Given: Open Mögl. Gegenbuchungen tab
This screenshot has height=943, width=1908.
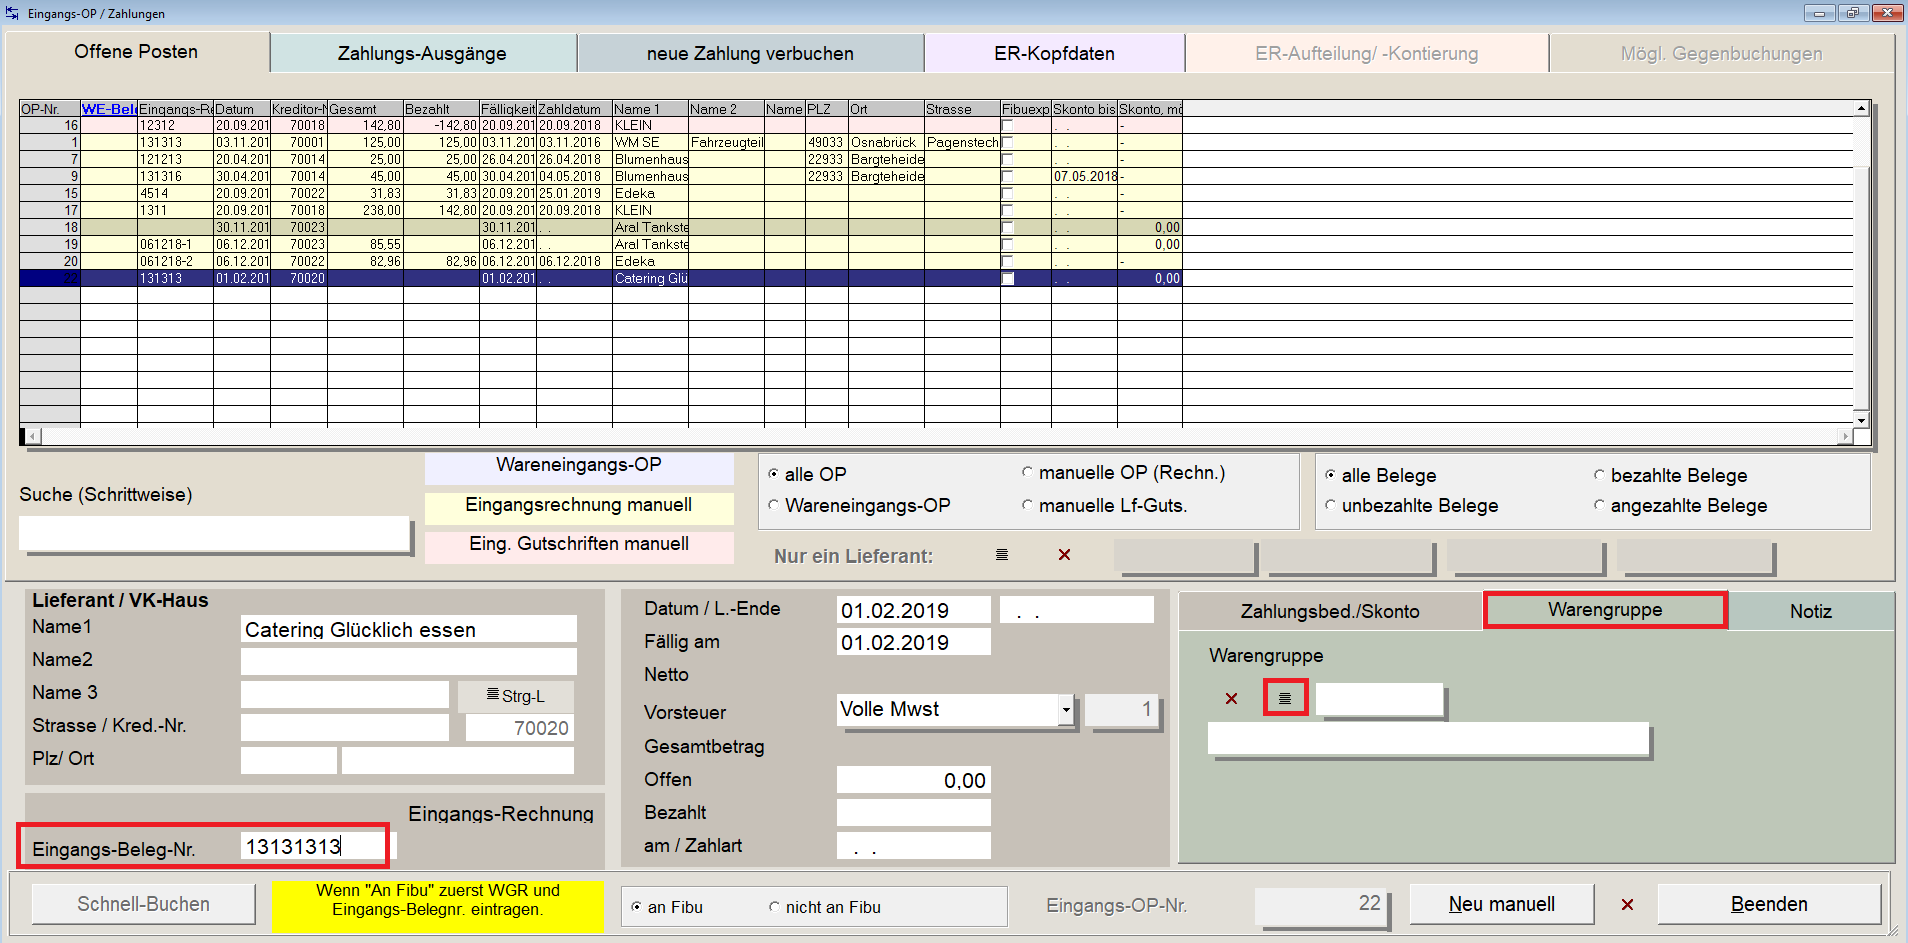Looking at the screenshot, I should 1721,53.
